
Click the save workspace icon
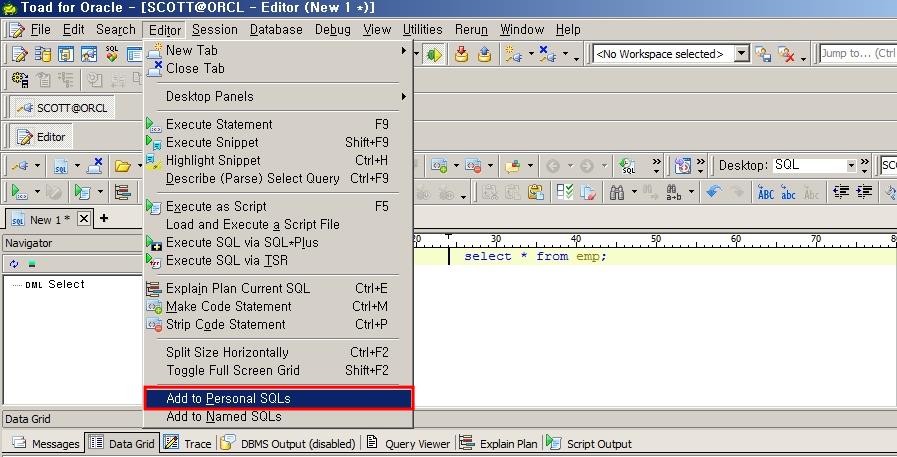pyautogui.click(x=763, y=54)
